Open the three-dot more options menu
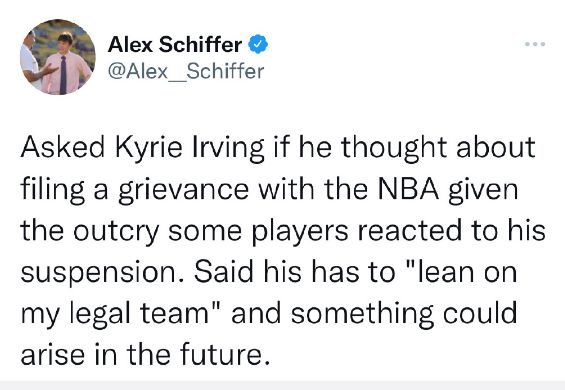The width and height of the screenshot is (565, 390). (535, 44)
